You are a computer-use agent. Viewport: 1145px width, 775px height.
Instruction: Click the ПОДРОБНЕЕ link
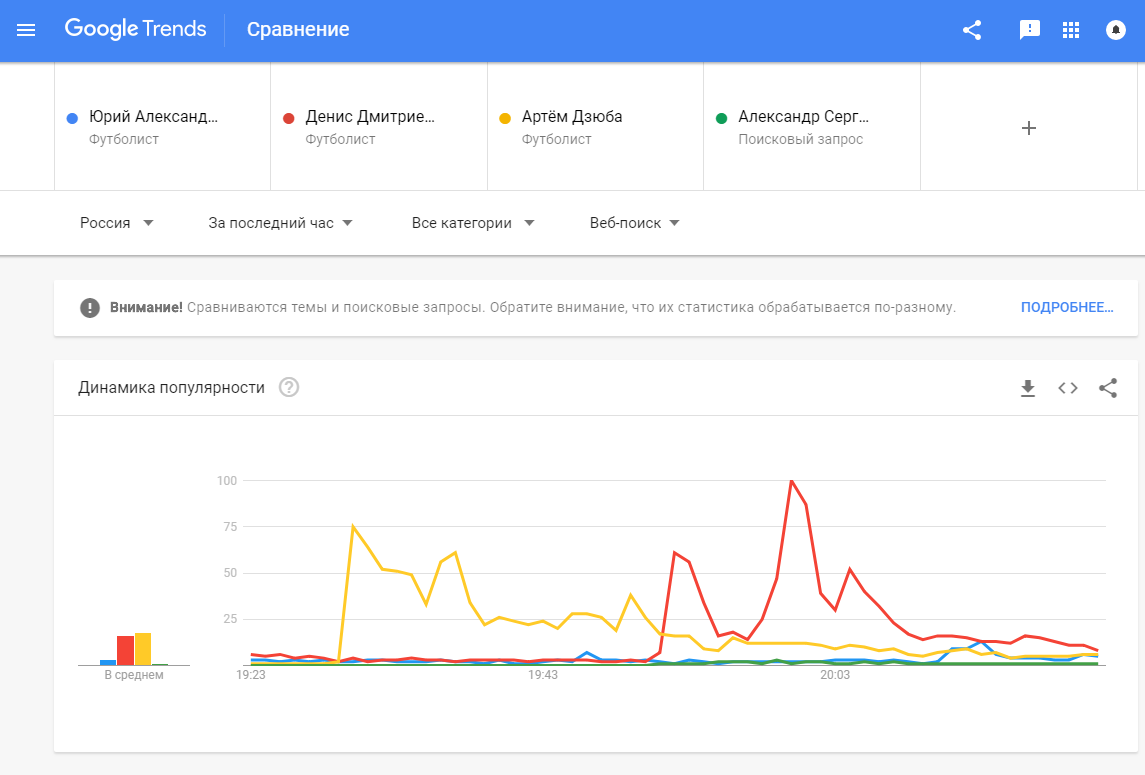(1066, 308)
